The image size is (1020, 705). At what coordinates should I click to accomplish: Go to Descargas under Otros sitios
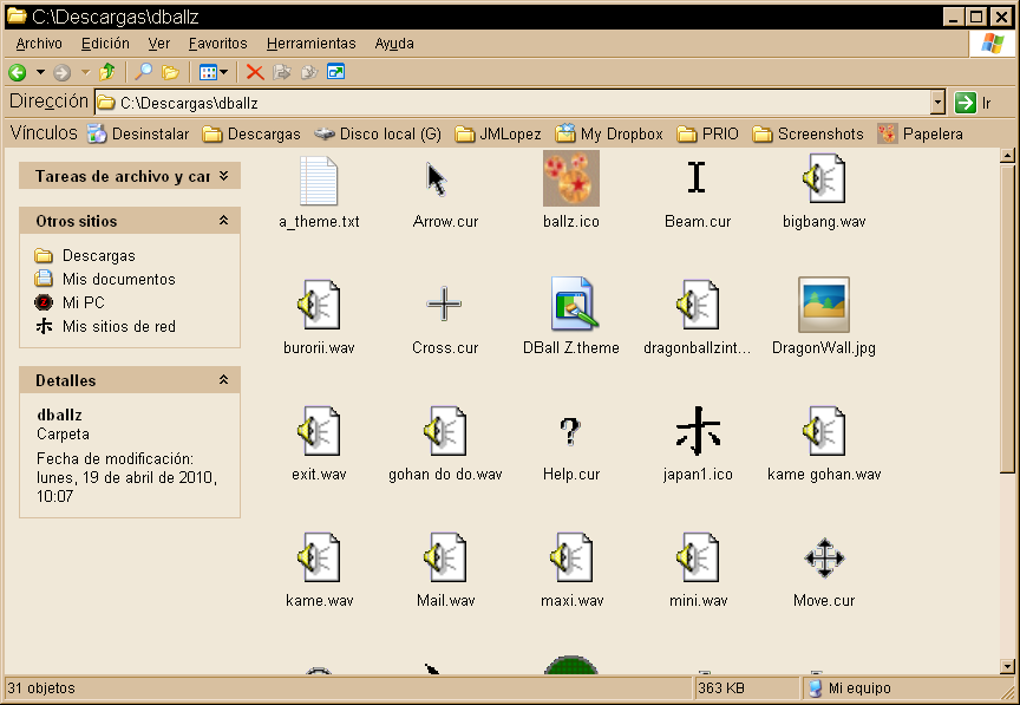pyautogui.click(x=85, y=256)
